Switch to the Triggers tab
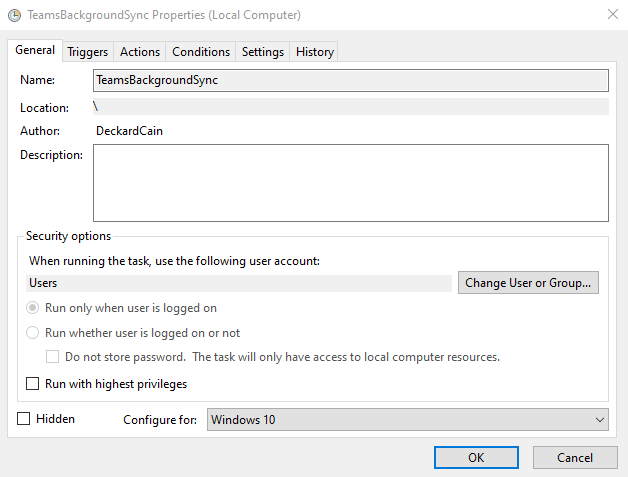628x477 pixels. (x=88, y=52)
